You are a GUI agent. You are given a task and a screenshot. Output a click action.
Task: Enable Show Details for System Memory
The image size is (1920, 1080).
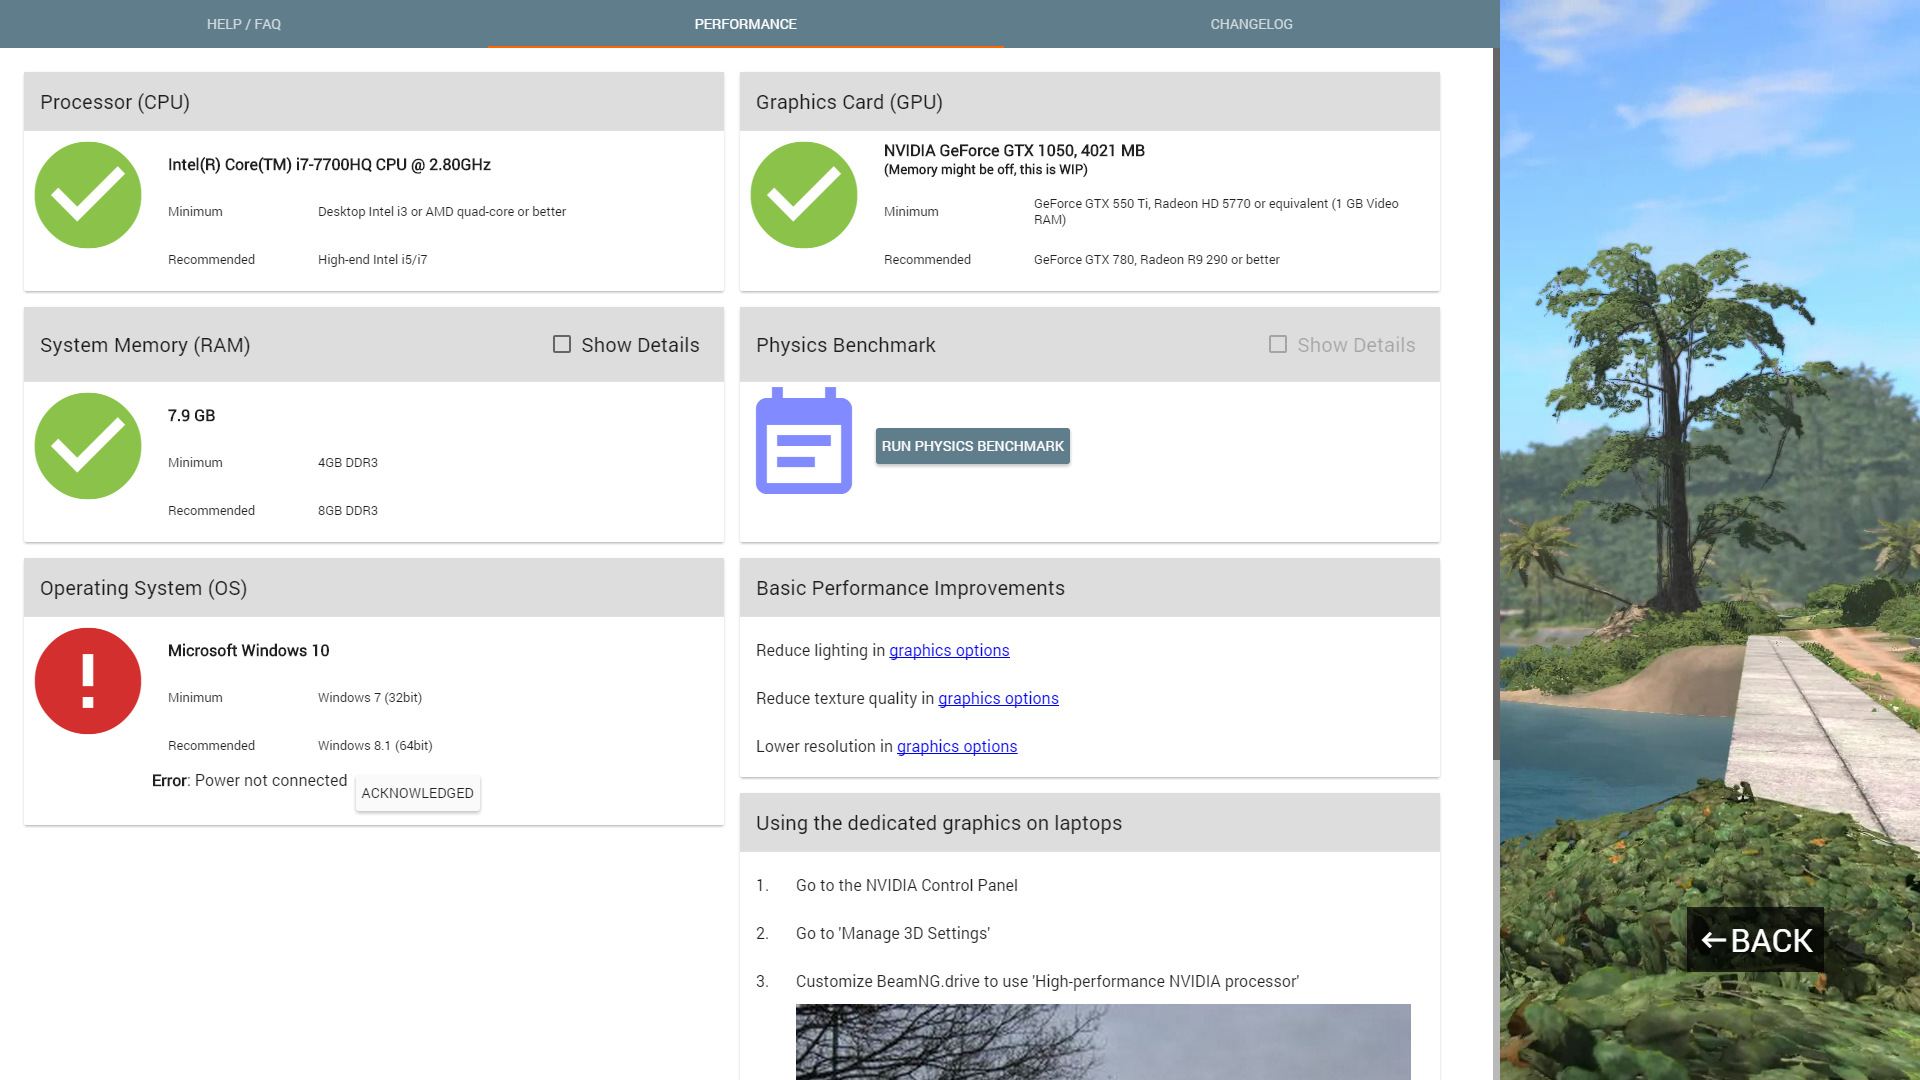pos(562,344)
